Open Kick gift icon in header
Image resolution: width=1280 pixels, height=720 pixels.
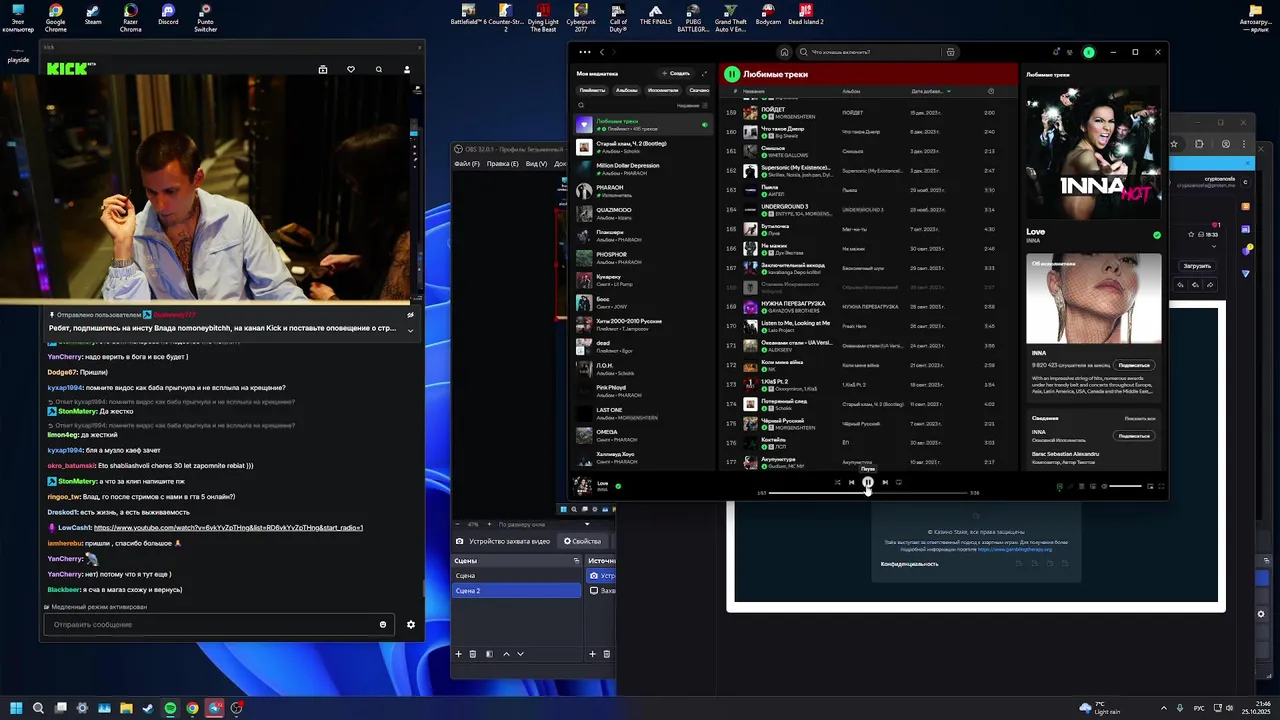coord(323,69)
